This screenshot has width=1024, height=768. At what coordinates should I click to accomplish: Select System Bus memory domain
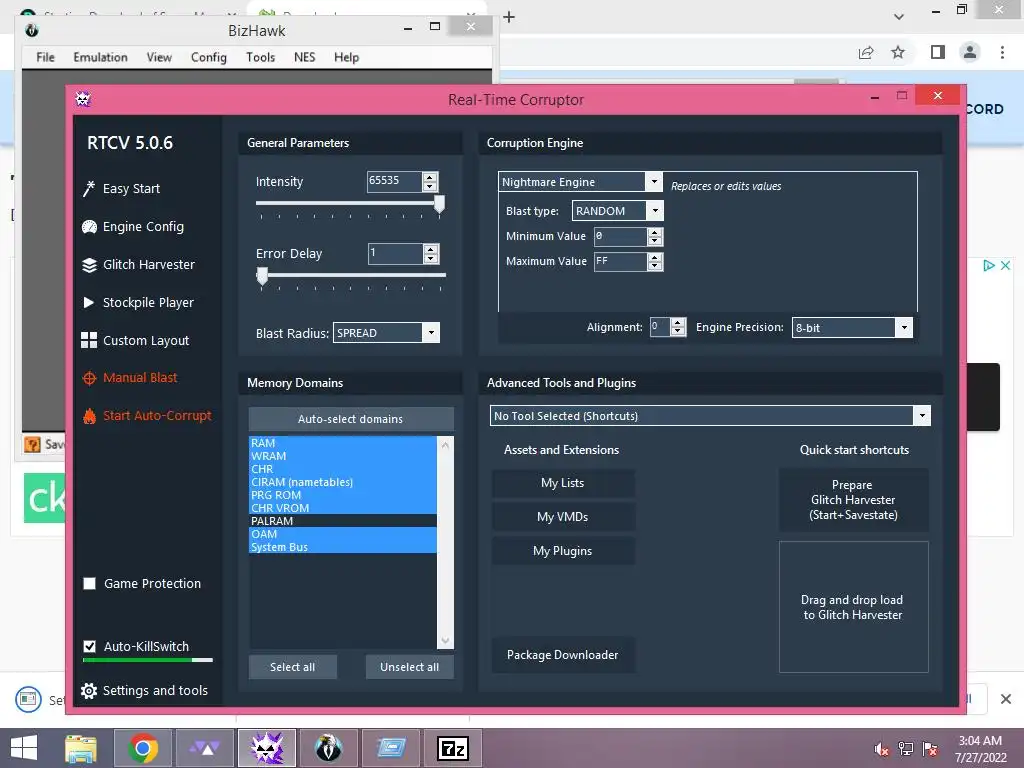click(x=343, y=547)
